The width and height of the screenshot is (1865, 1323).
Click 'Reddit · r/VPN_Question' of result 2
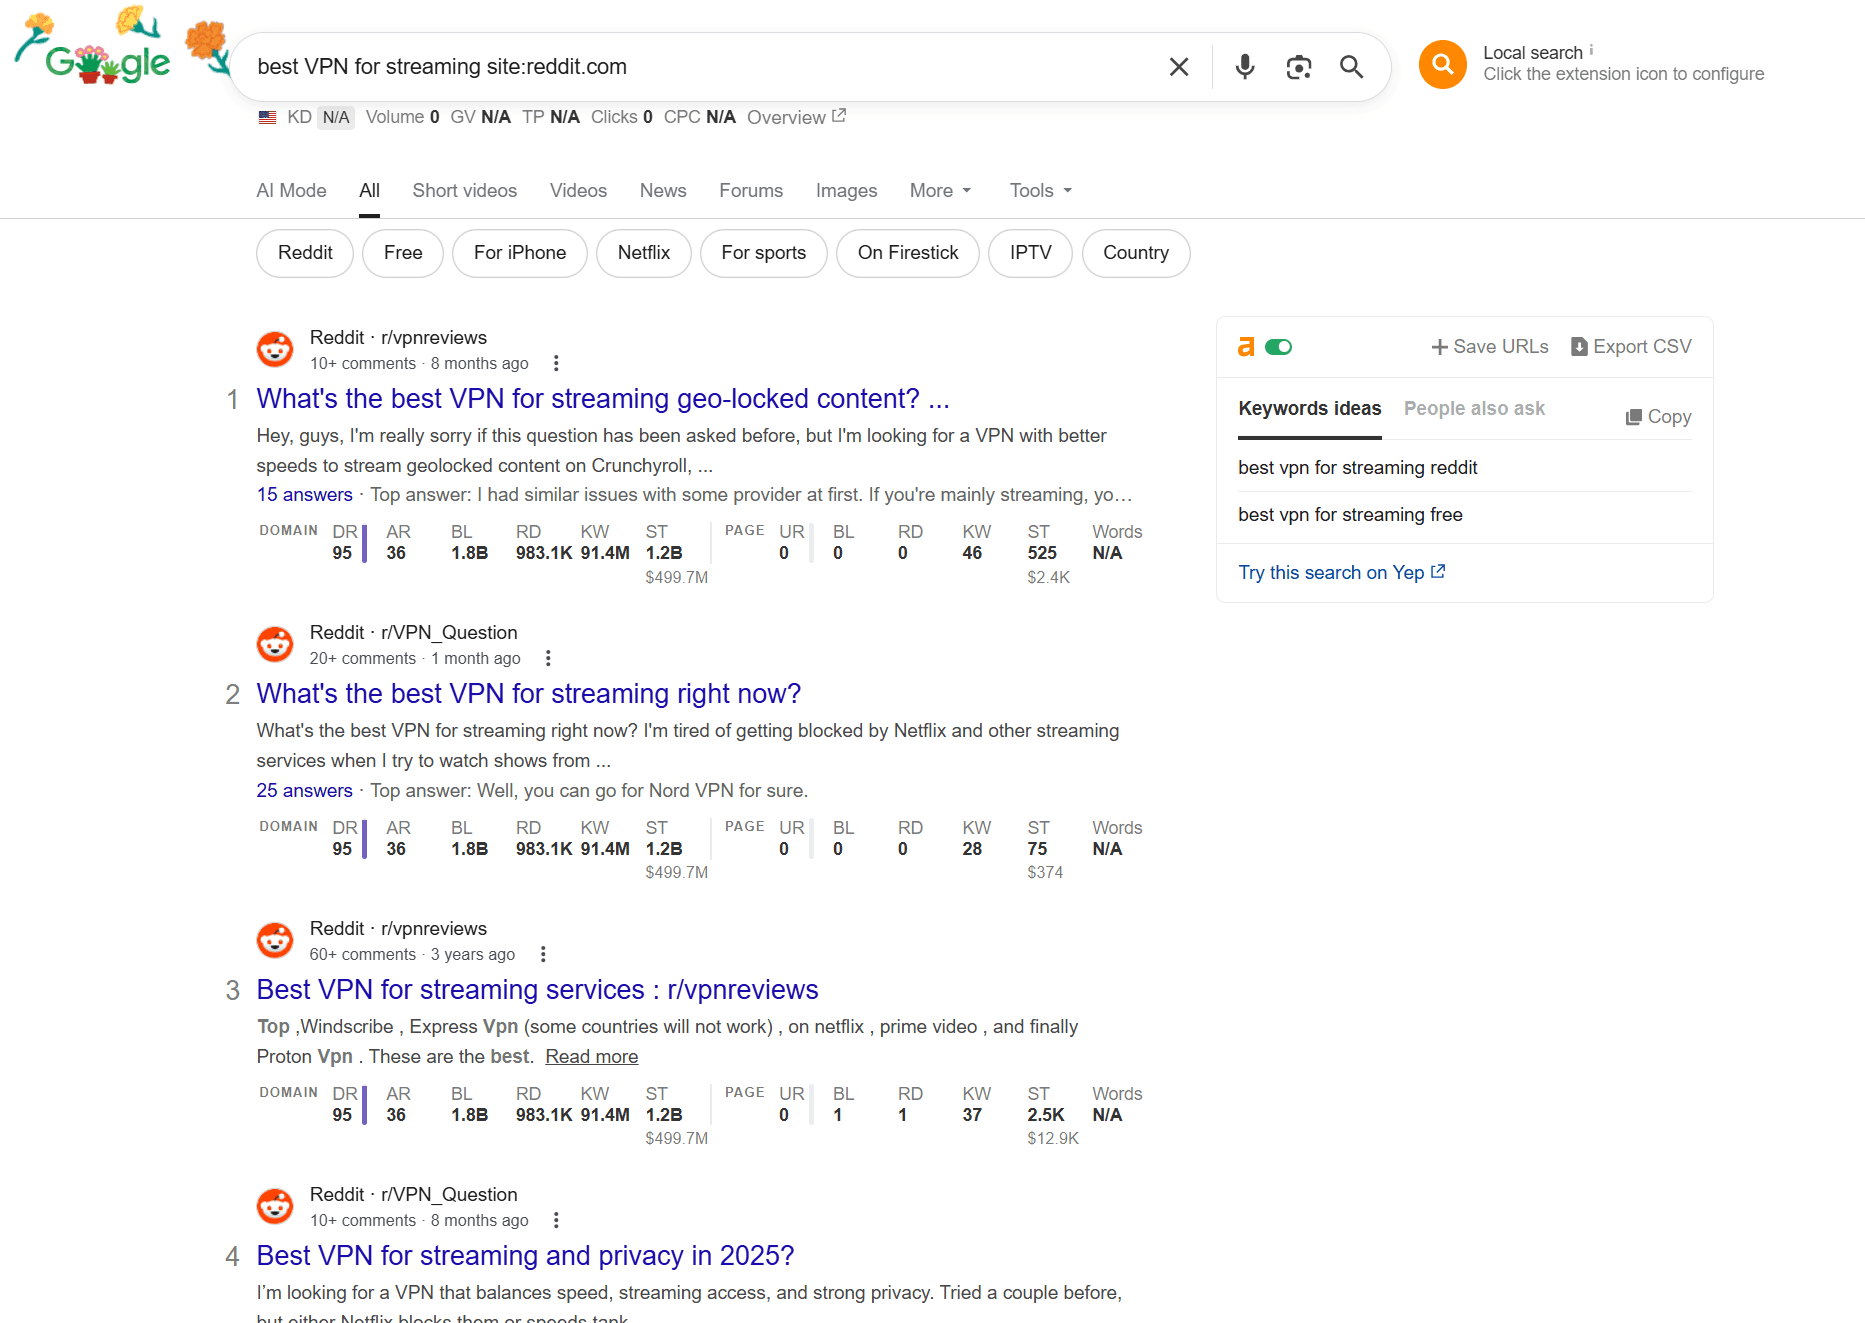pos(413,633)
